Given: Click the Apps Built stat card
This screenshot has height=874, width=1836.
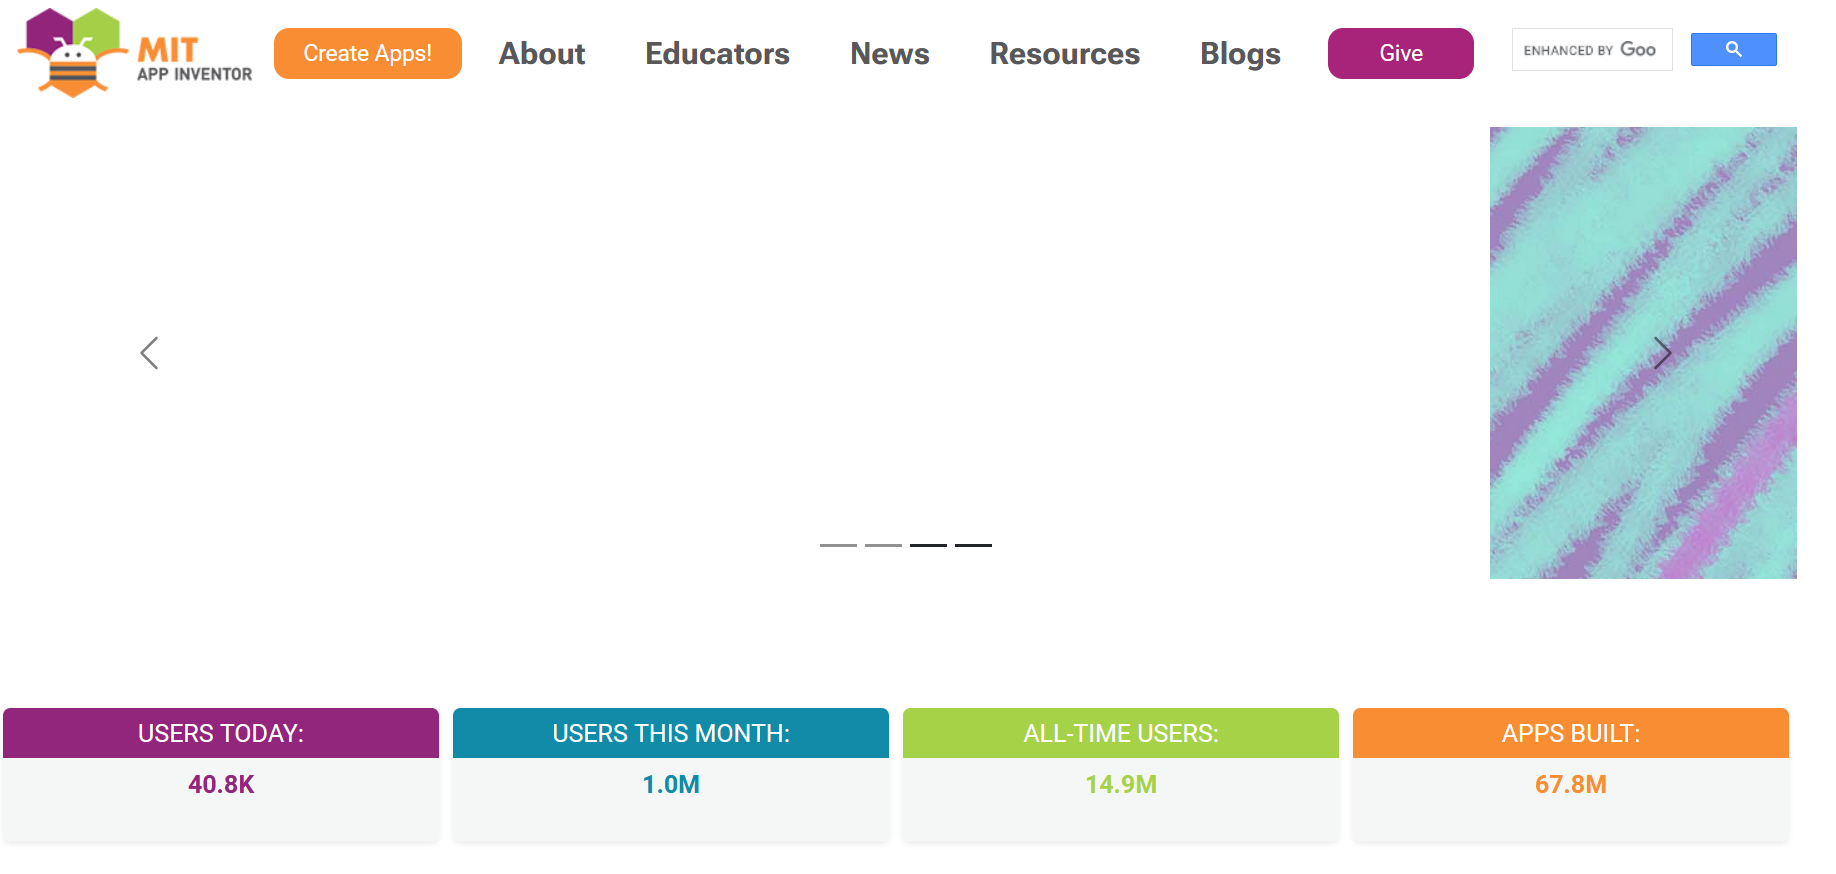Looking at the screenshot, I should (x=1570, y=773).
